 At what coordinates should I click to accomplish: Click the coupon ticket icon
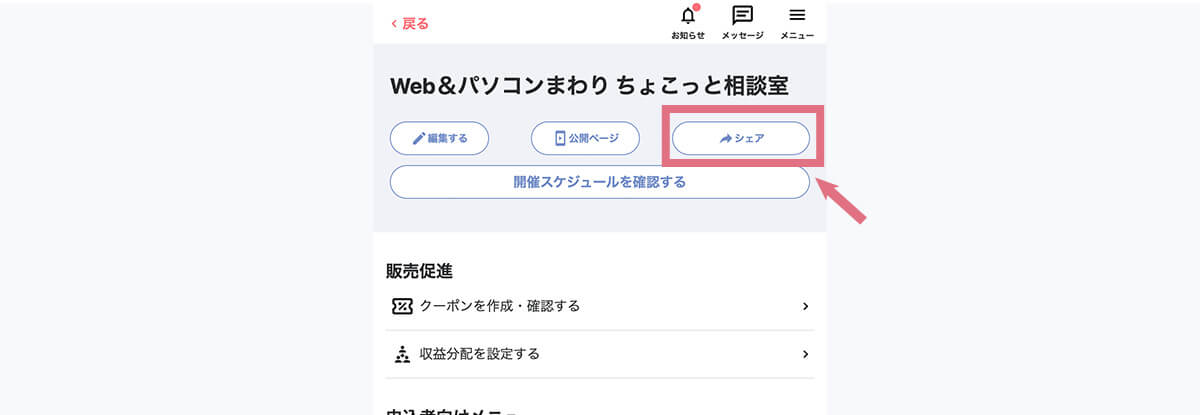[x=402, y=306]
